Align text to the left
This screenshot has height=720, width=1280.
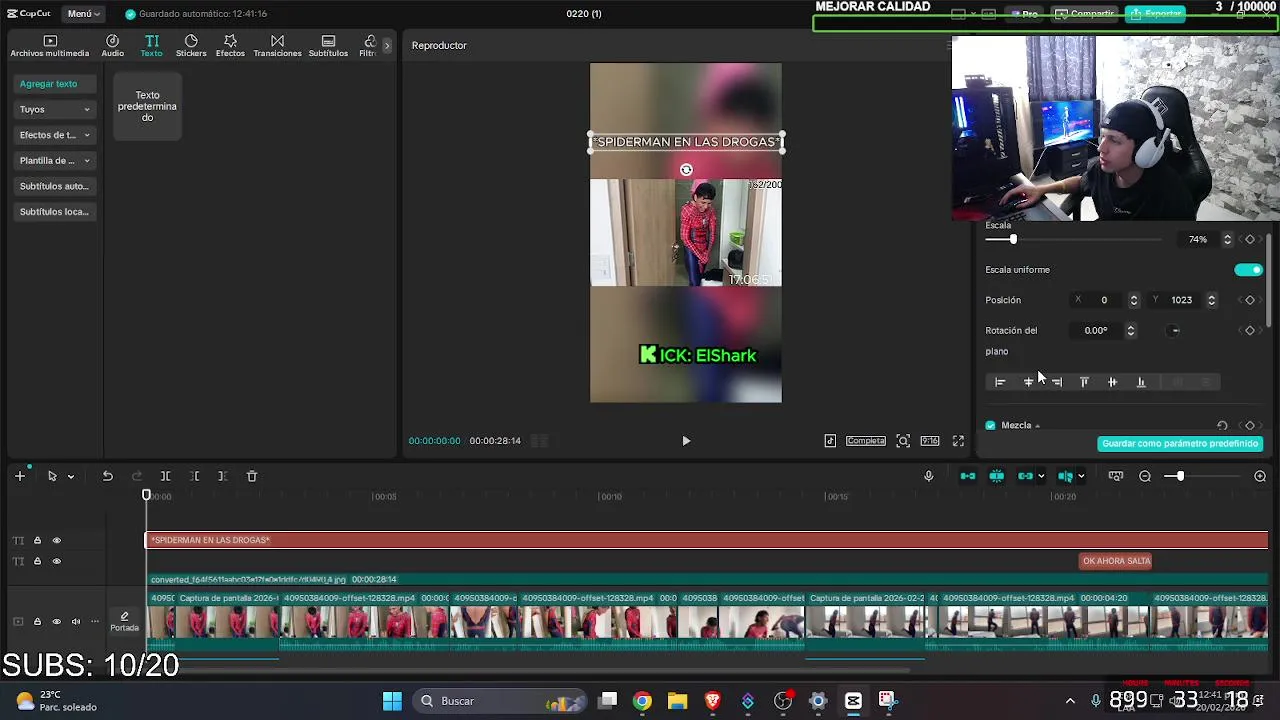pos(1000,382)
